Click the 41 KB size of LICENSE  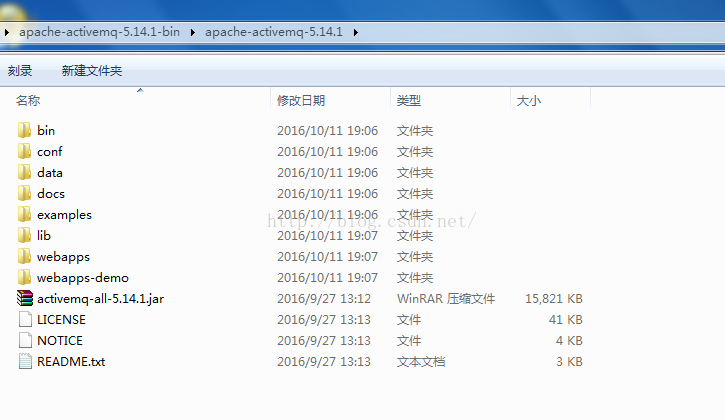coord(565,320)
